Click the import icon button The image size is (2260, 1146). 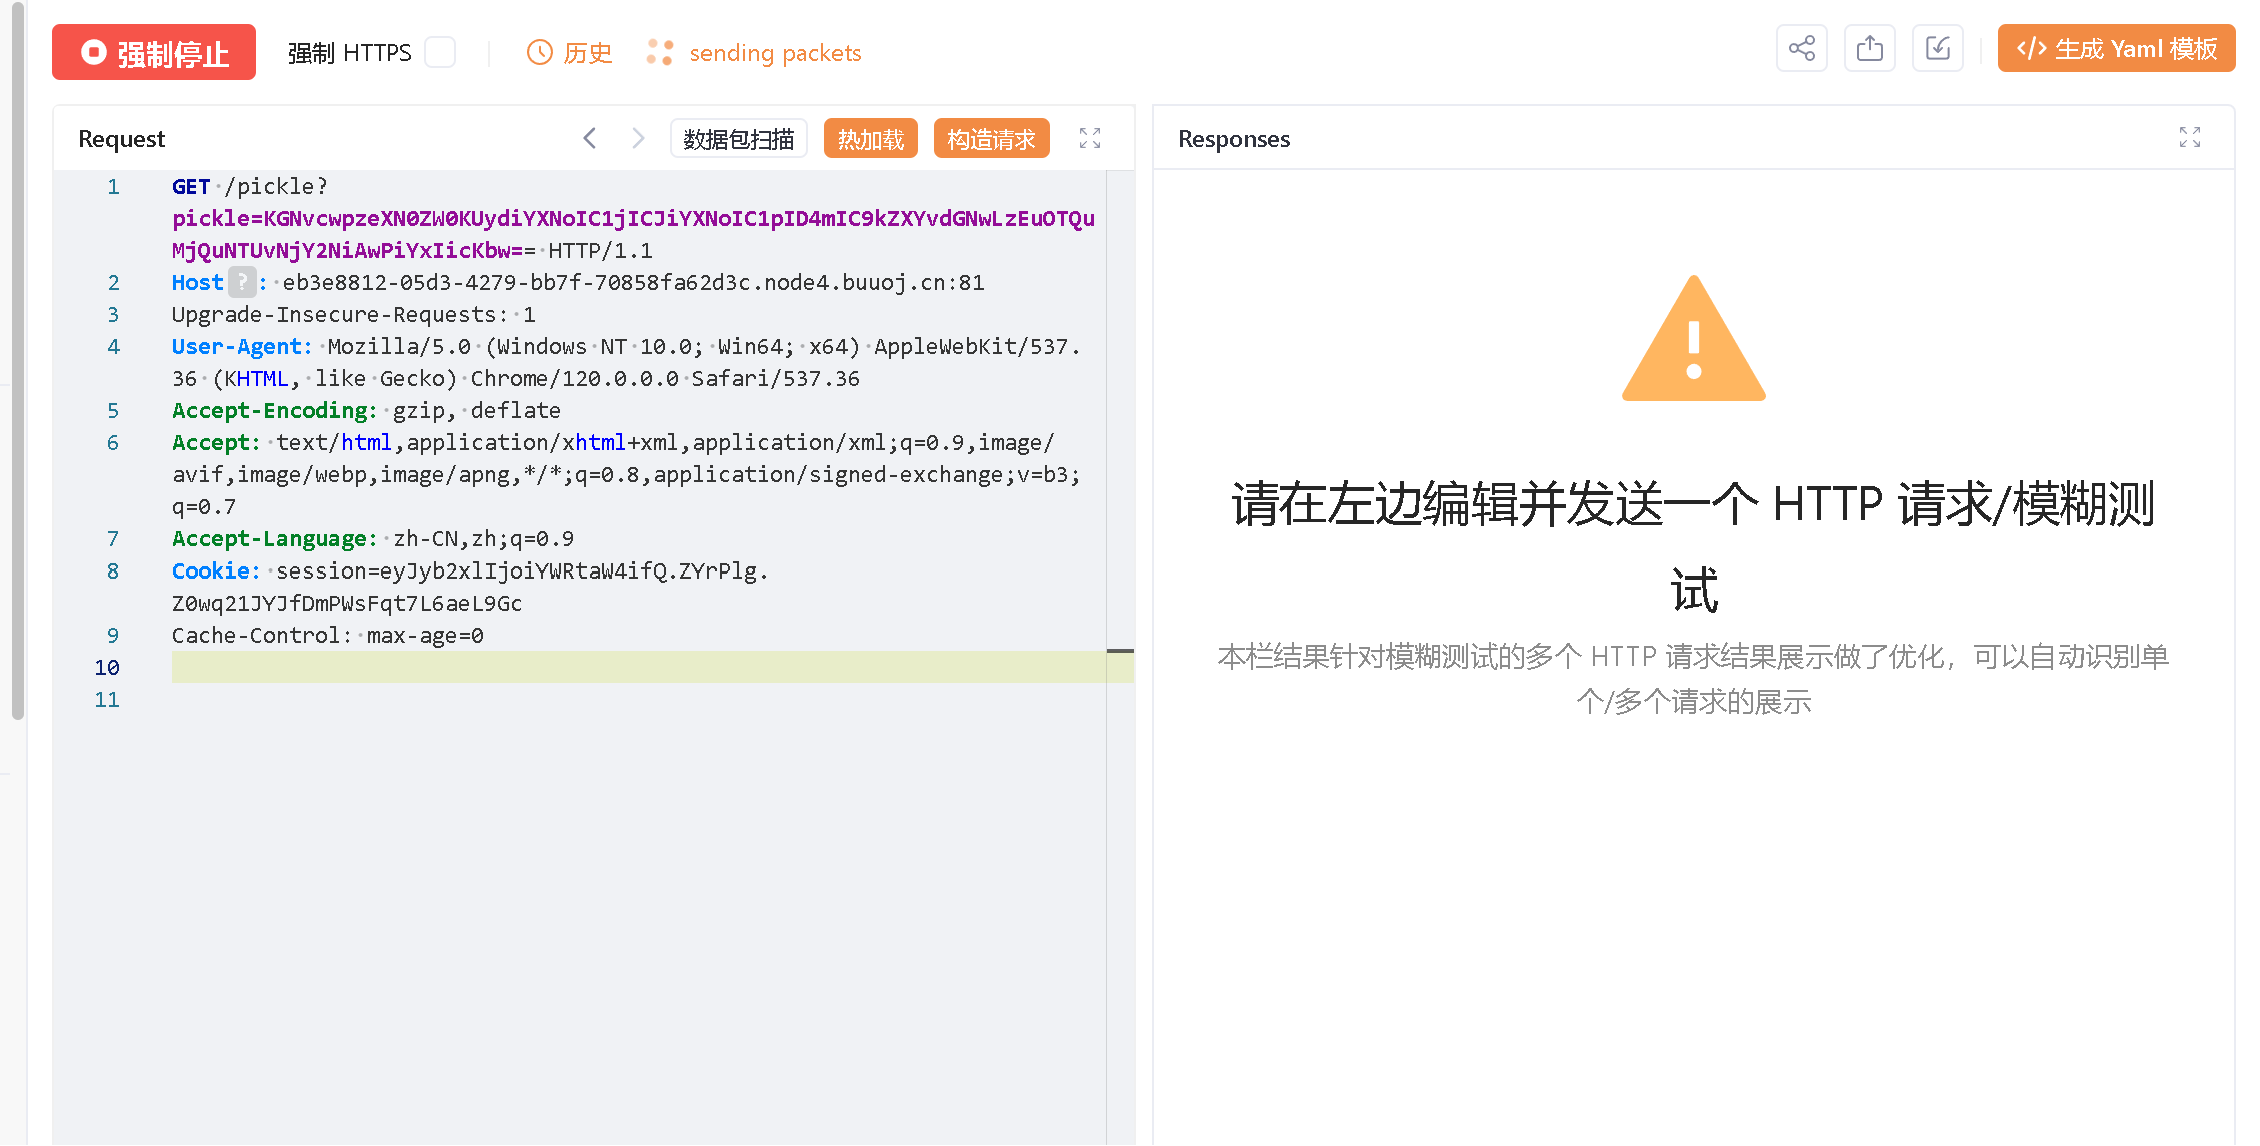click(1937, 49)
